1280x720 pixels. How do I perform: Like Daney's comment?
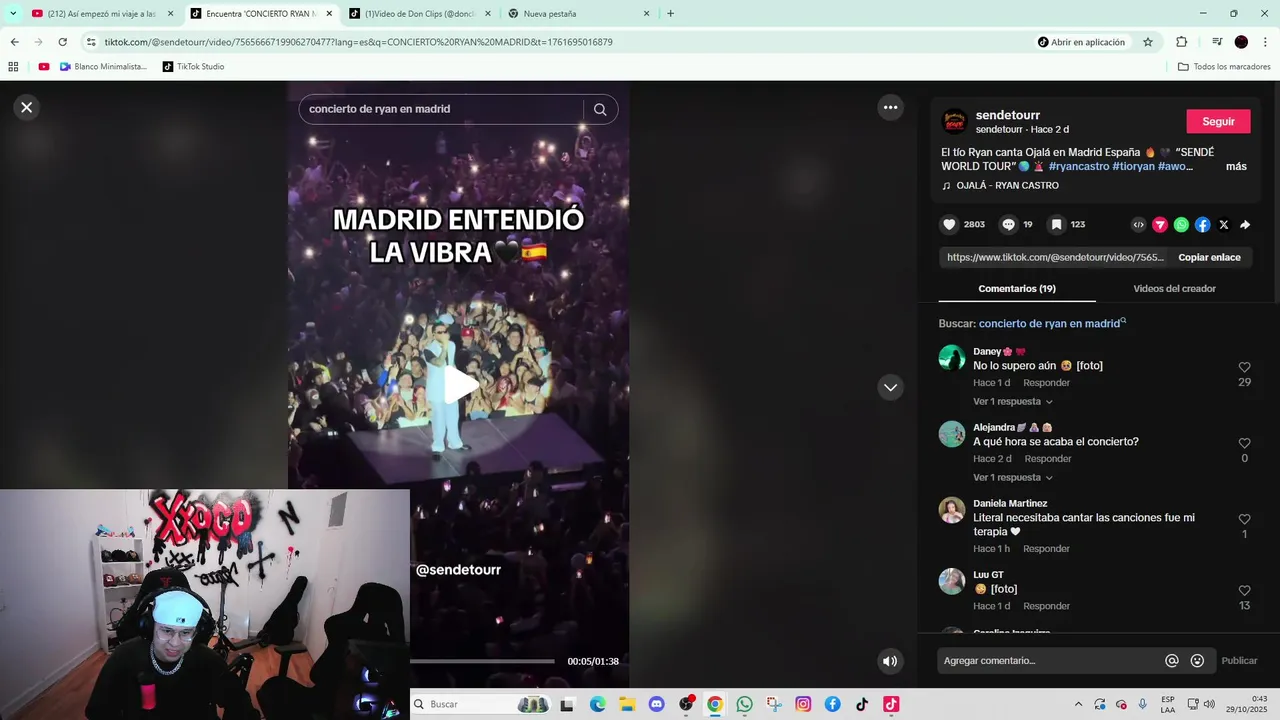pyautogui.click(x=1244, y=368)
